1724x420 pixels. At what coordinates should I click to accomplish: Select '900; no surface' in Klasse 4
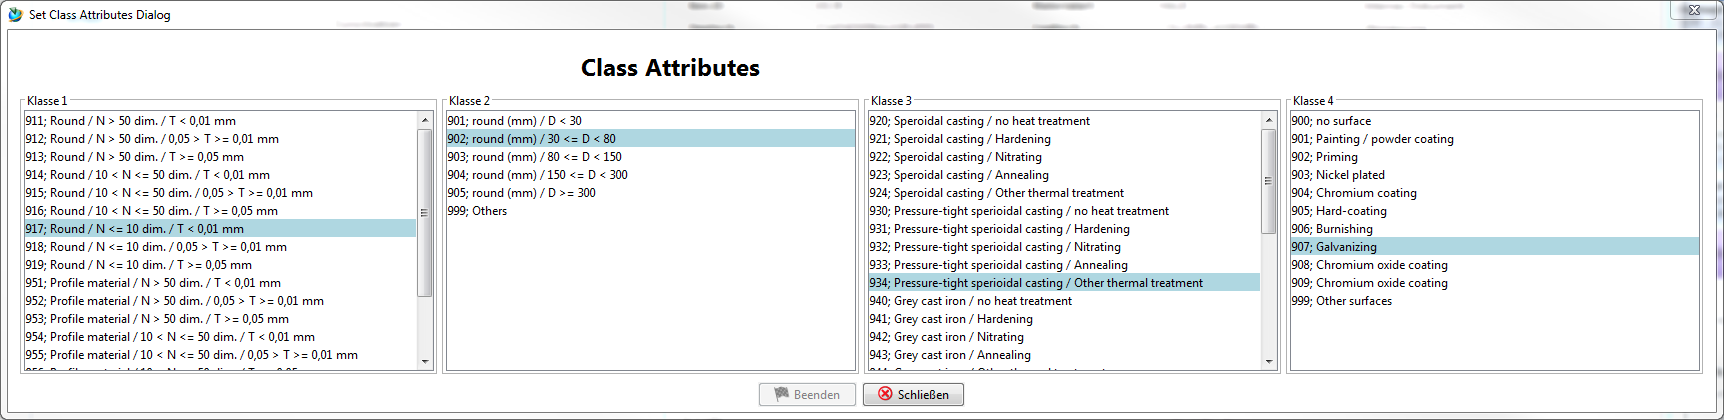(x=1331, y=121)
